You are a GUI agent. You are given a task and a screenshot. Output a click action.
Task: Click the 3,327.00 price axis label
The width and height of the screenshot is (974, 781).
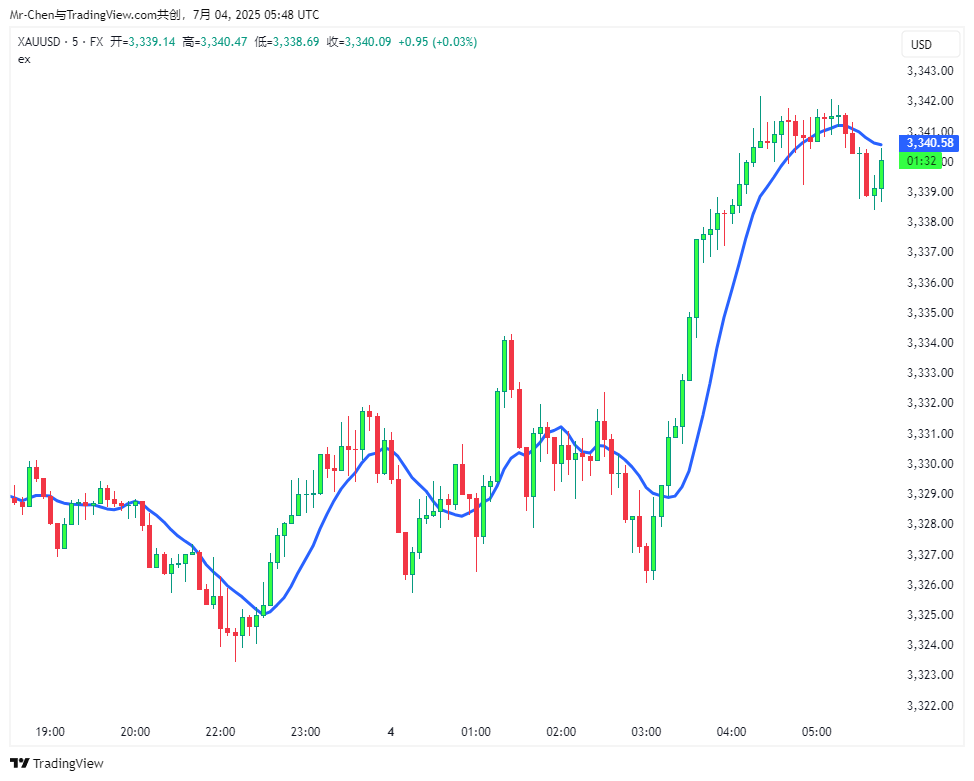pyautogui.click(x=930, y=554)
